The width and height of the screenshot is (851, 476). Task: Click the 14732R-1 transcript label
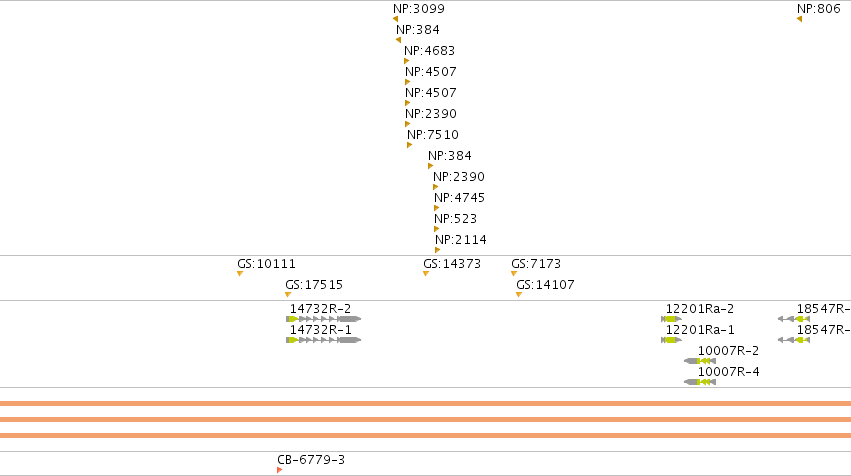point(320,330)
